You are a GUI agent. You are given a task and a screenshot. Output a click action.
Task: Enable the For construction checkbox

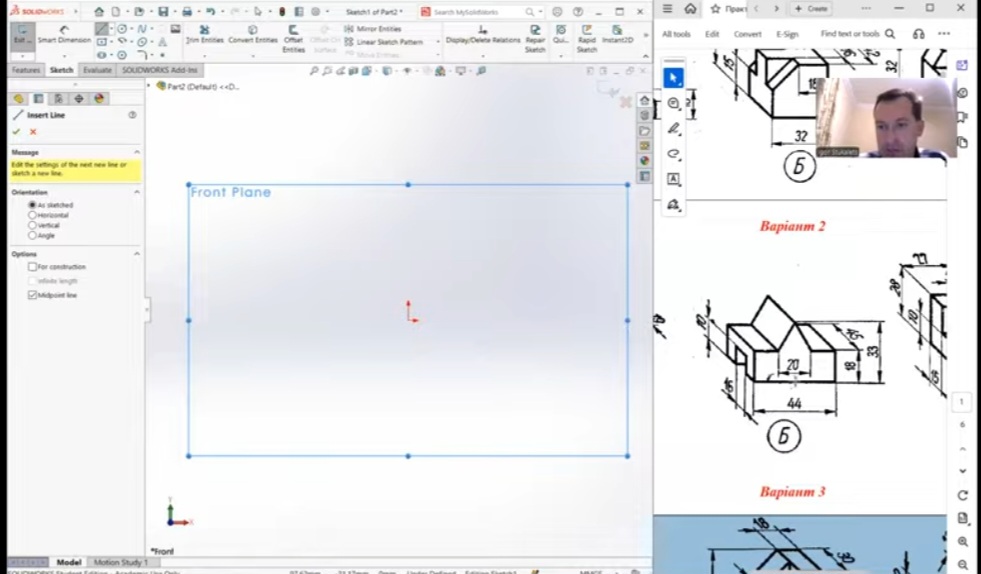pyautogui.click(x=33, y=267)
